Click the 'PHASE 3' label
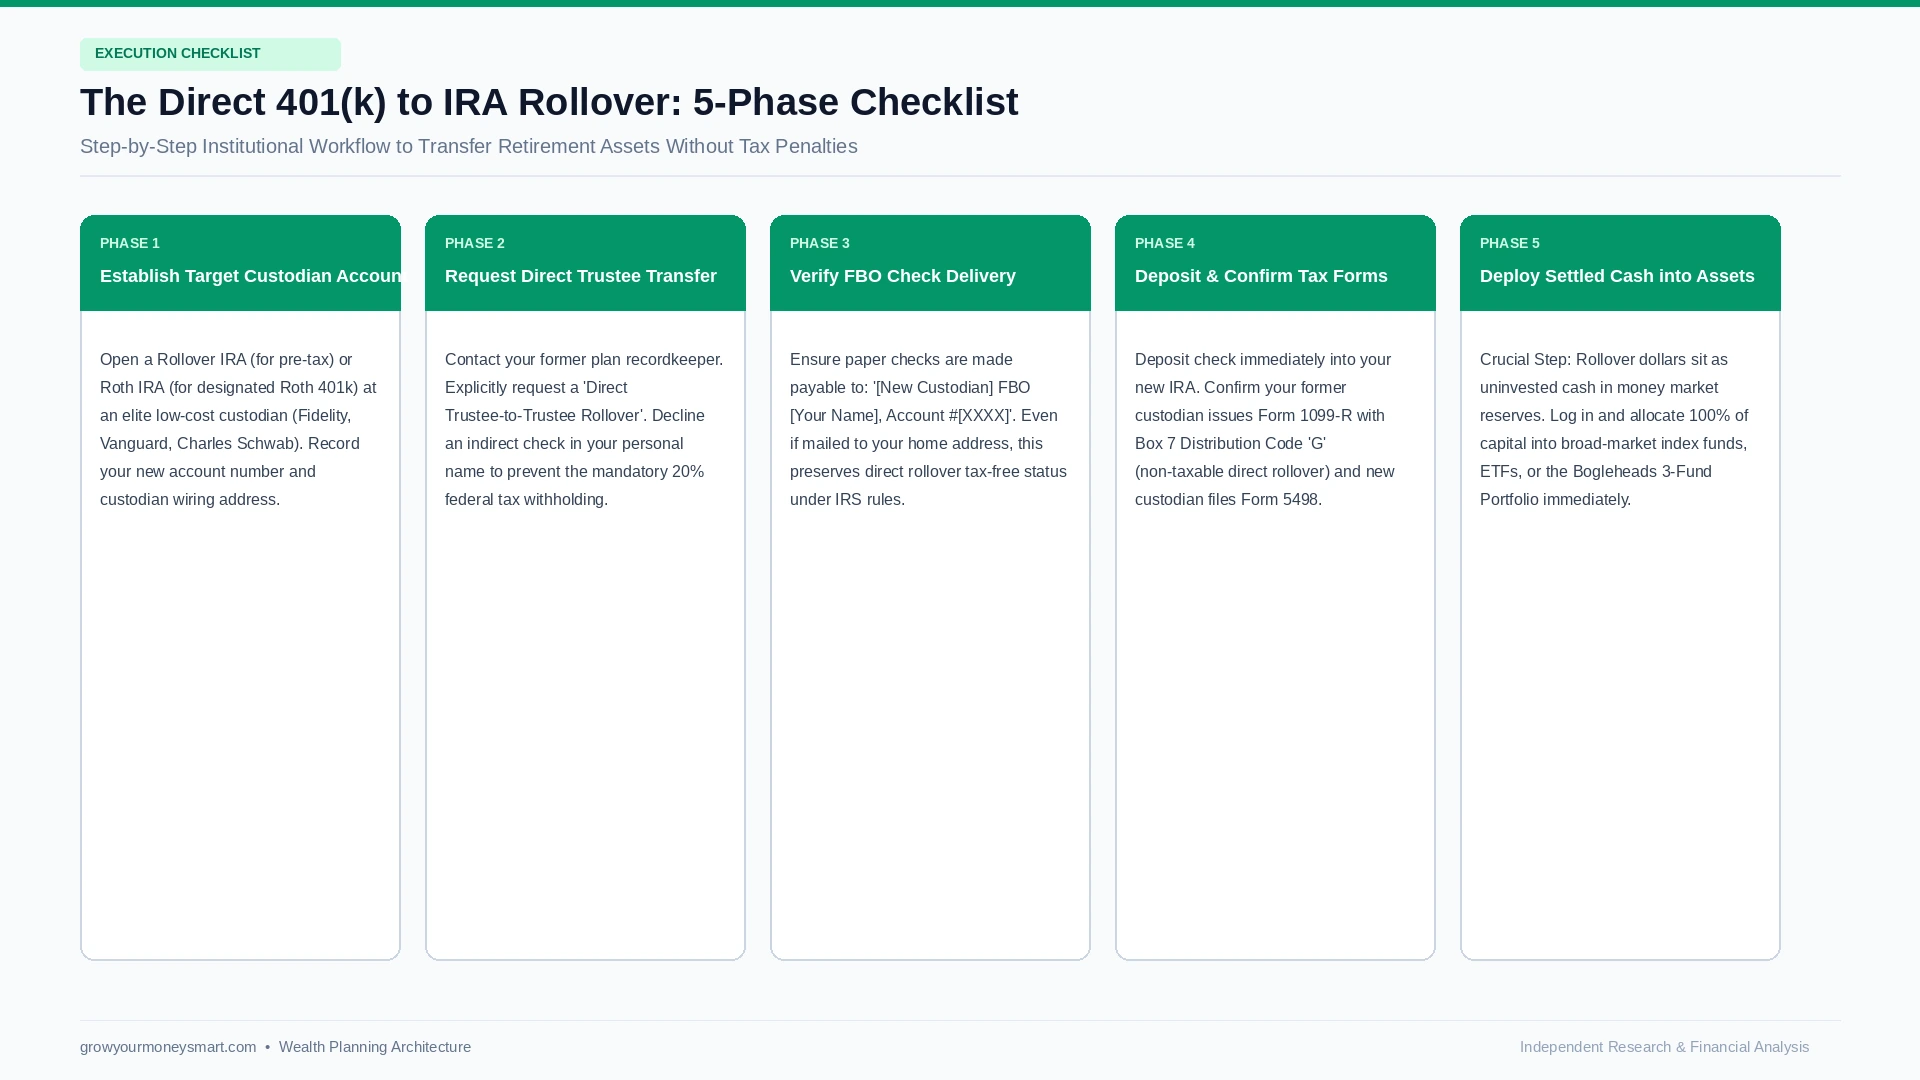 (820, 243)
